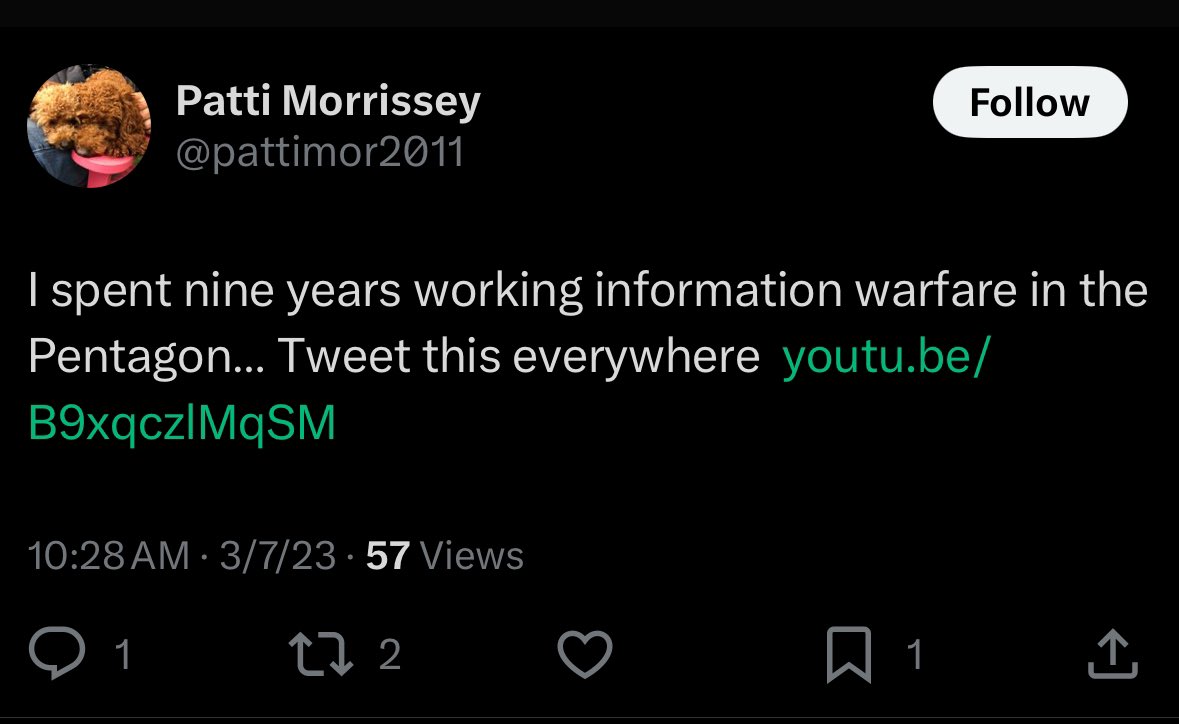Open the Patti Morrissey display name

point(328,100)
